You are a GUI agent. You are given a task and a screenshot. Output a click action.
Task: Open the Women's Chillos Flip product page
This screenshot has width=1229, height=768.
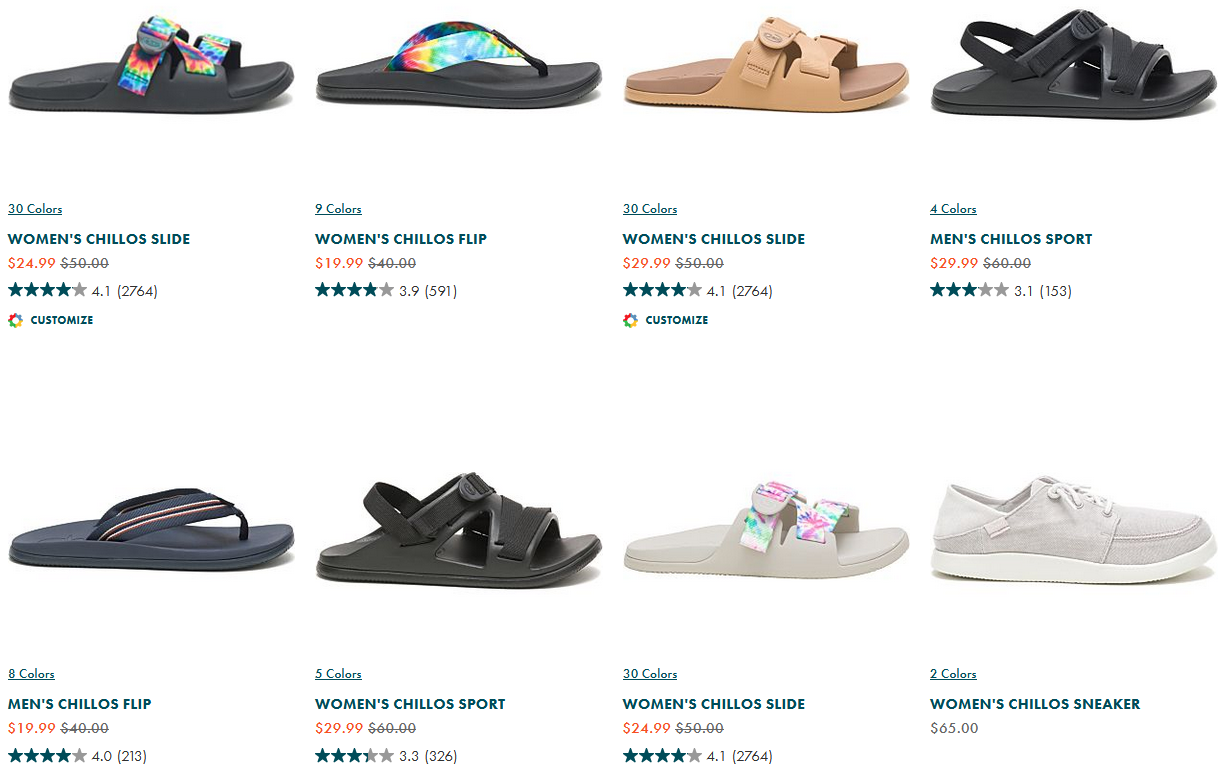pyautogui.click(x=401, y=239)
